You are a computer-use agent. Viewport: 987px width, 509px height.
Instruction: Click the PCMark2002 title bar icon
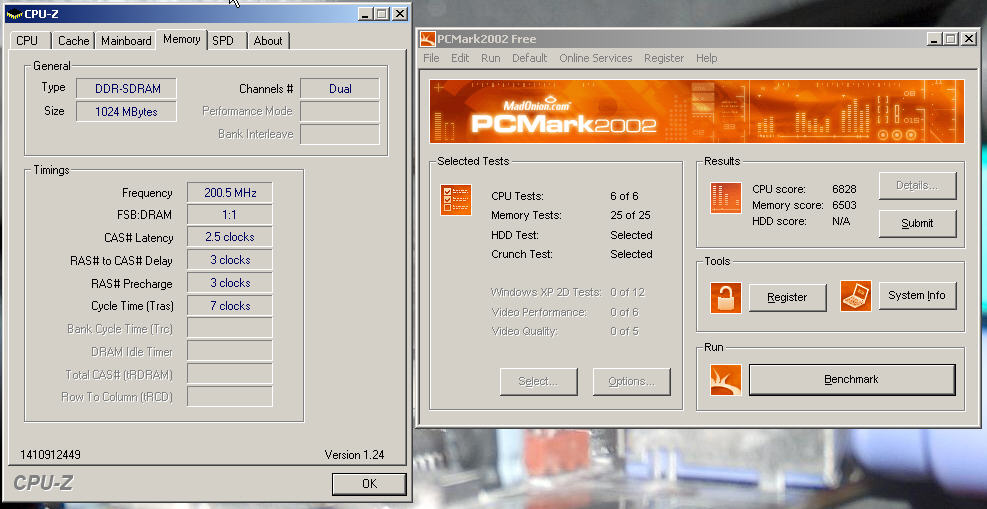[428, 39]
